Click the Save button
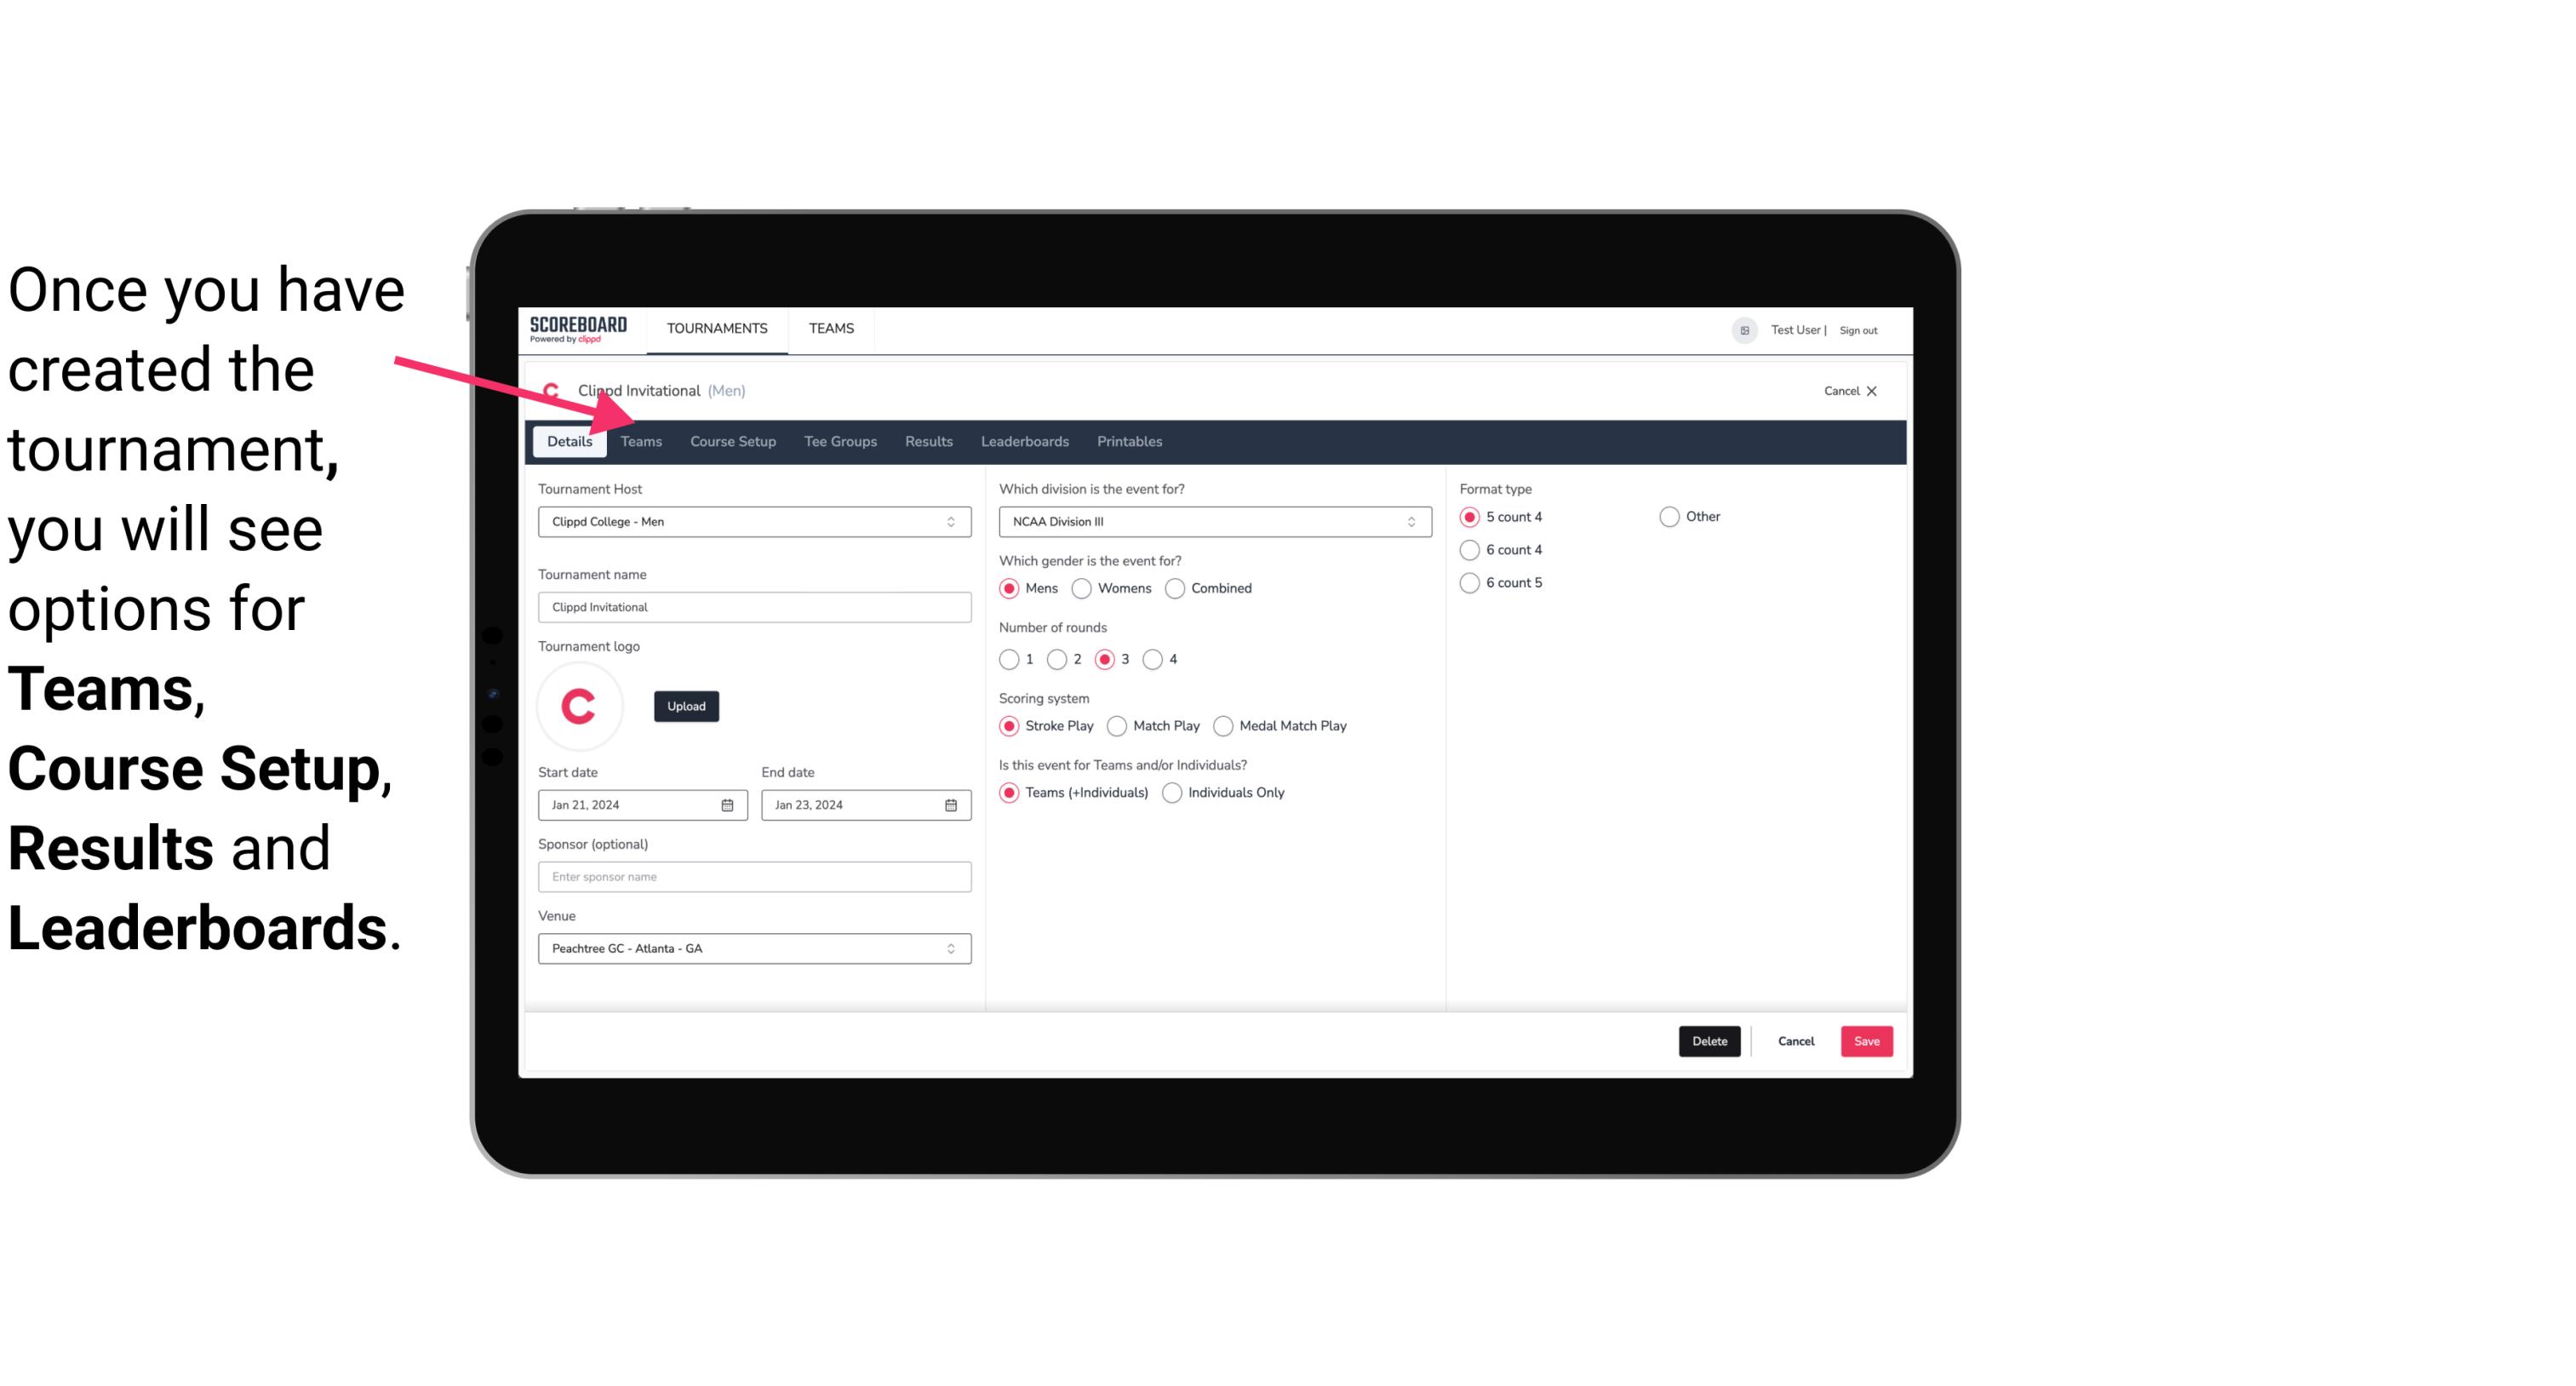This screenshot has width=2576, height=1386. click(1866, 1041)
